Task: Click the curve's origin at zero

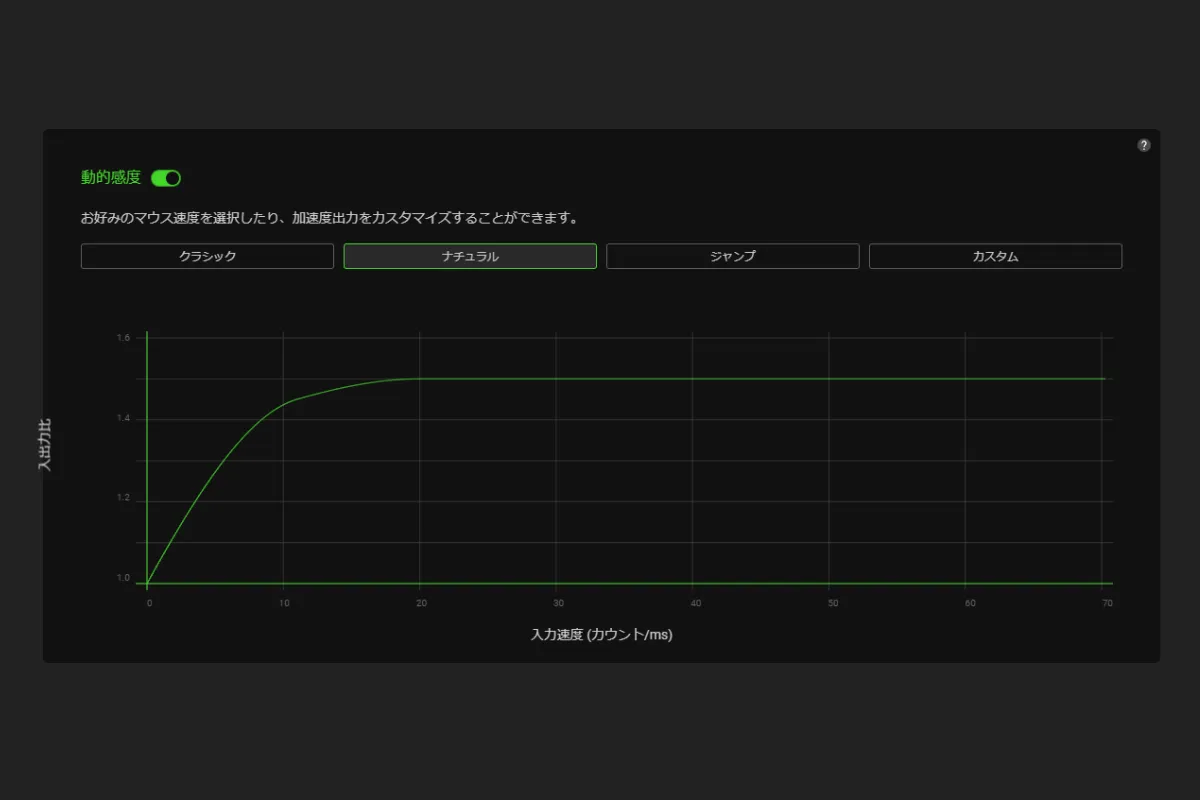Action: pyautogui.click(x=148, y=583)
